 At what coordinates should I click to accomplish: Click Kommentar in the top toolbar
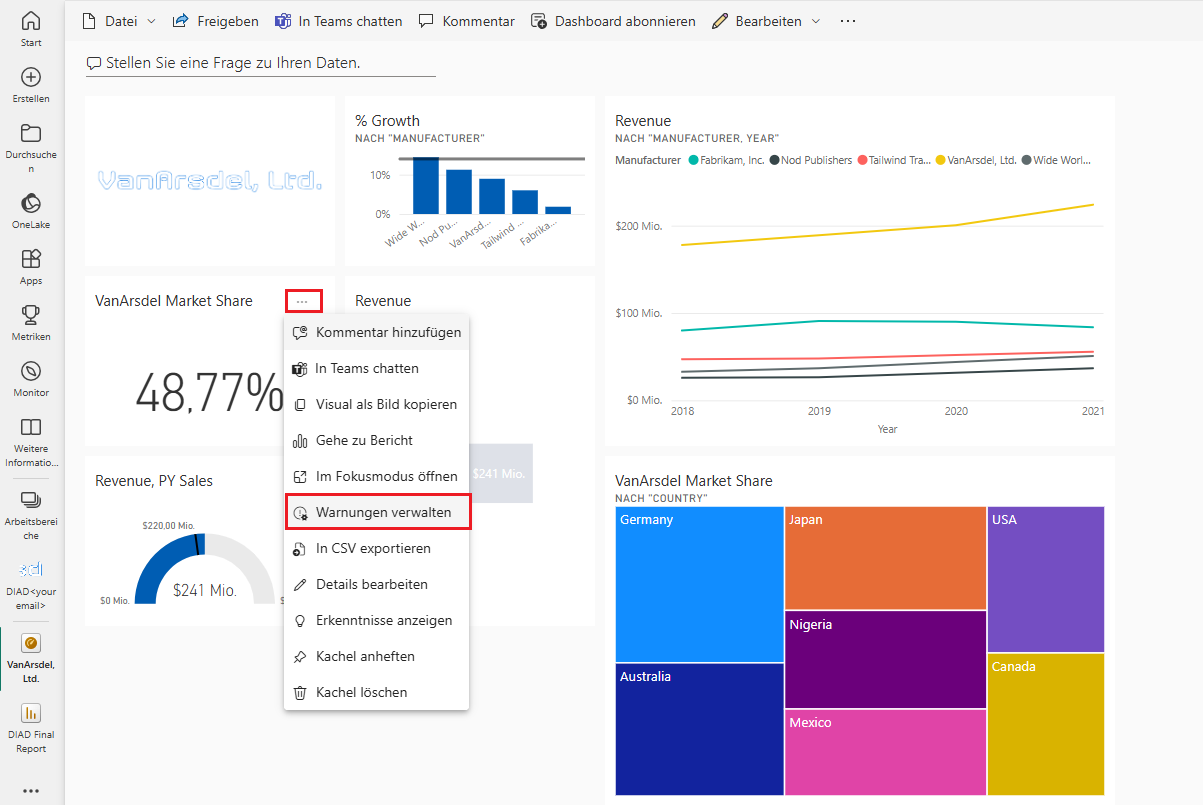(x=467, y=21)
